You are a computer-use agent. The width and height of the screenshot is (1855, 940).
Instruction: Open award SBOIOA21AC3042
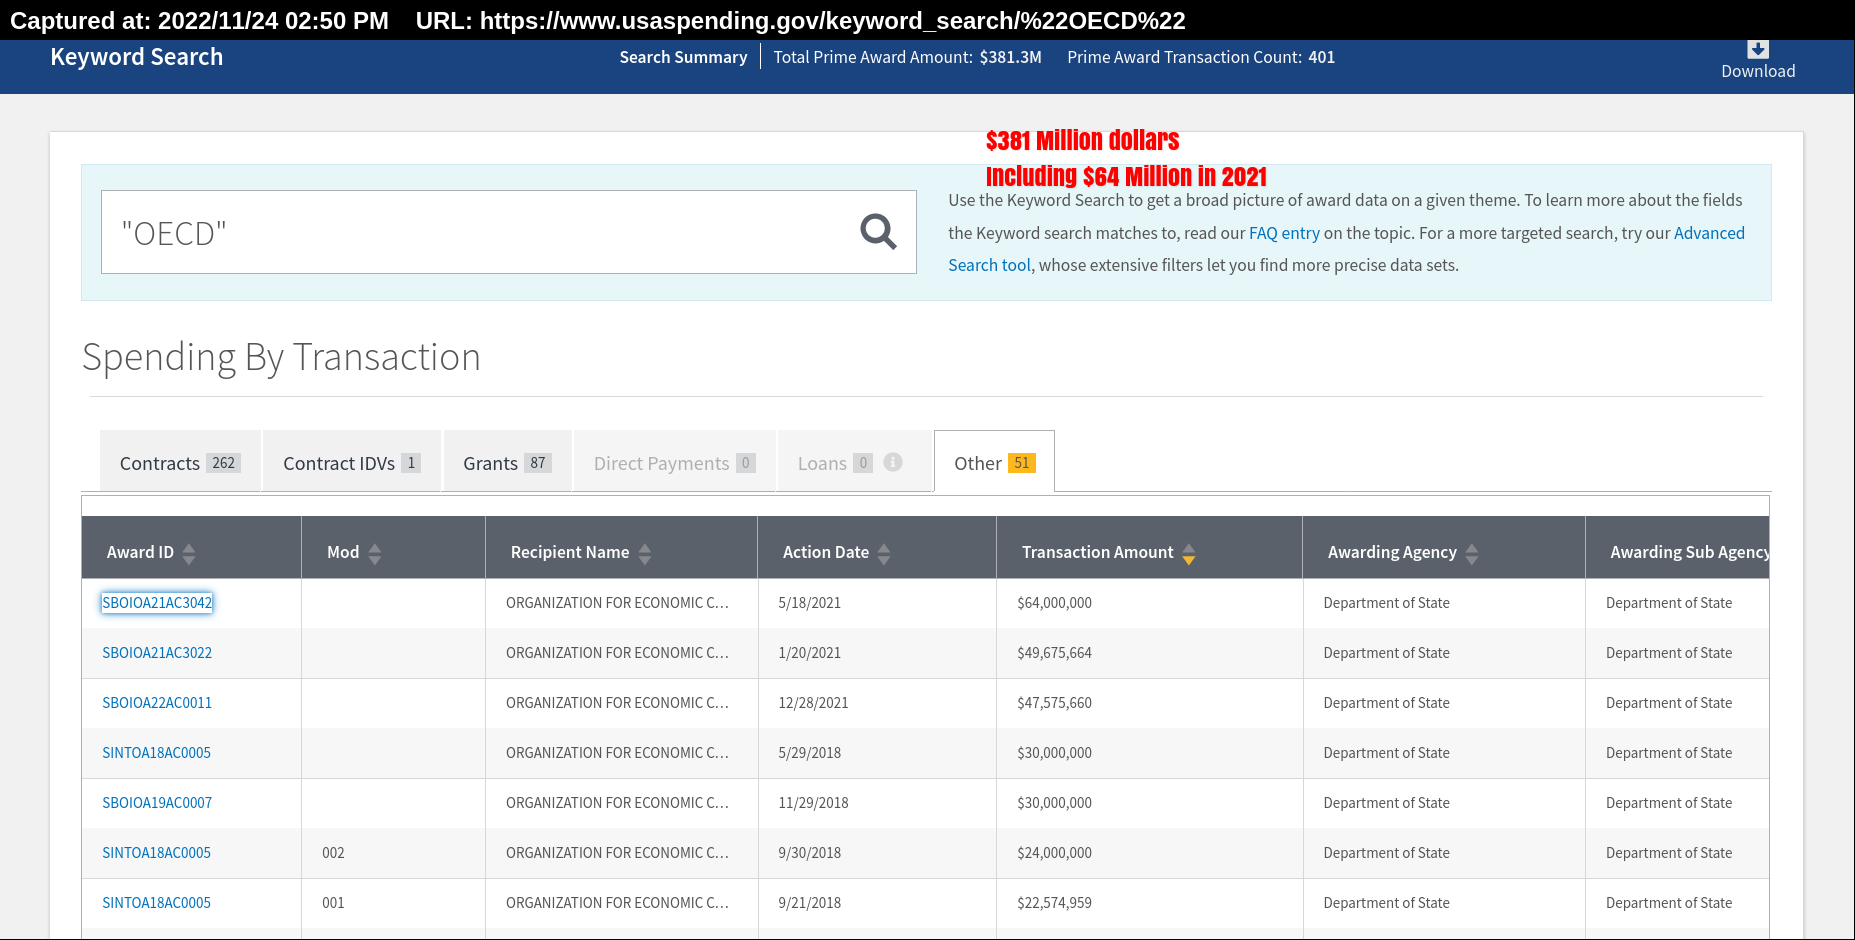pyautogui.click(x=157, y=602)
